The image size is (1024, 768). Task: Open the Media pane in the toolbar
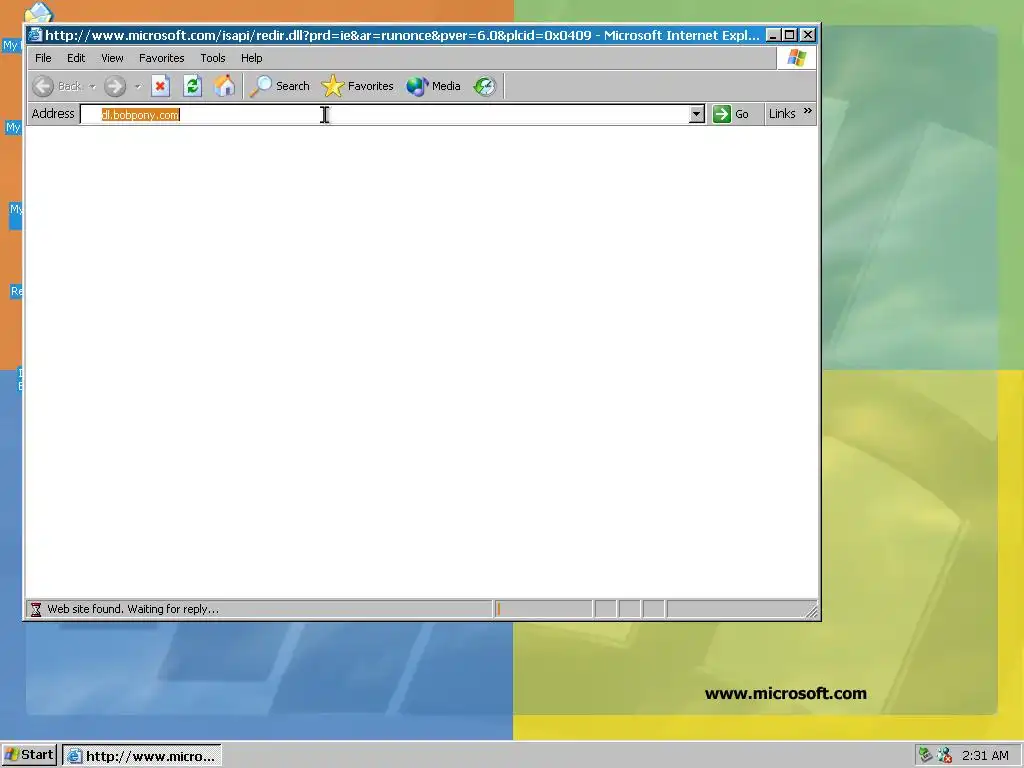(434, 86)
